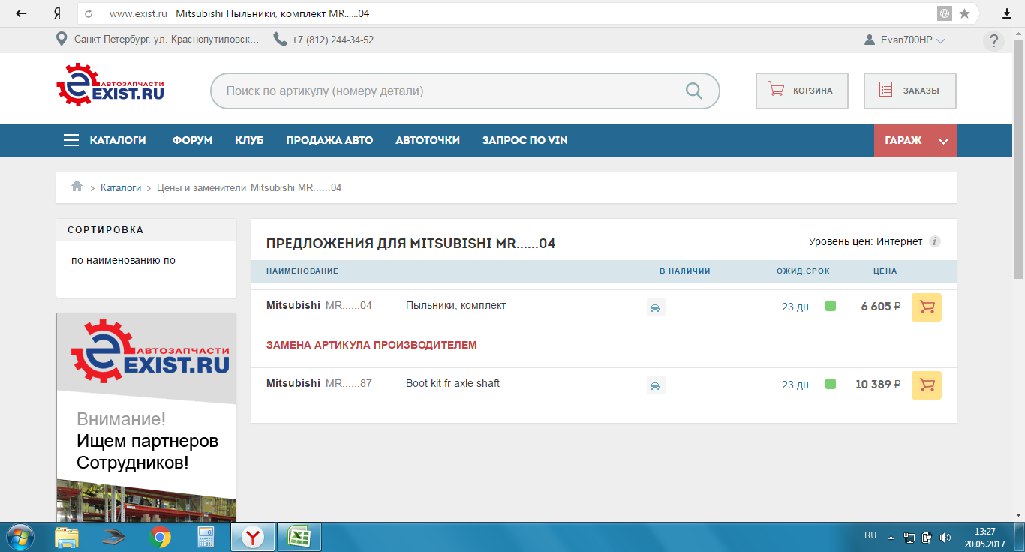Select ЗАПРОС ПО VIN in navigation
This screenshot has height=552, width=1025.
pos(524,141)
